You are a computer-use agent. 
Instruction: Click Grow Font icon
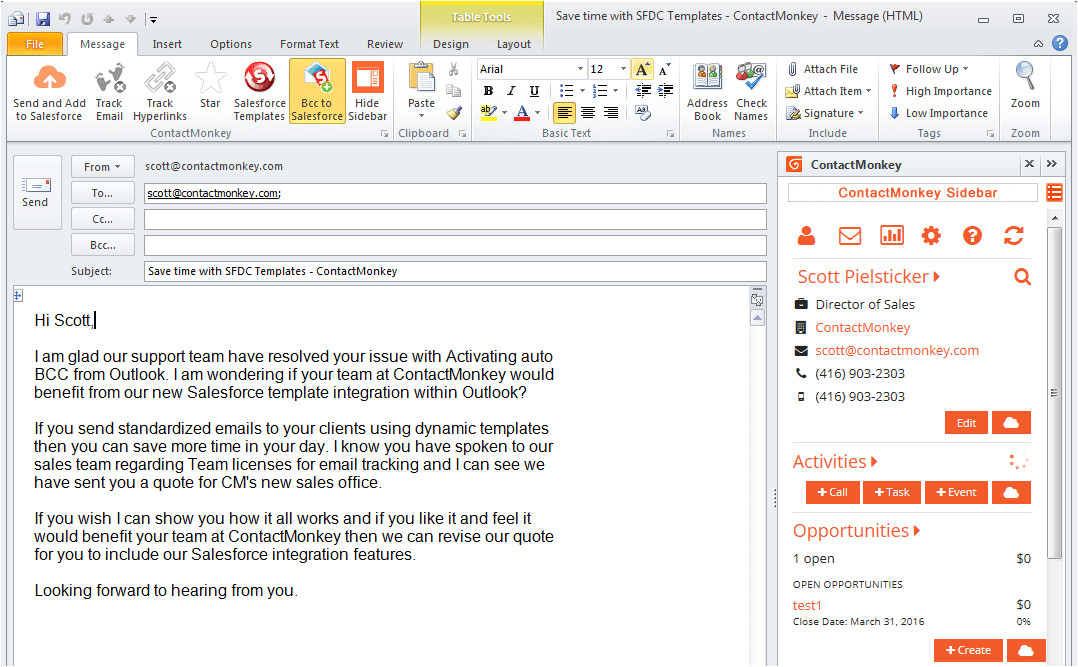tap(641, 69)
